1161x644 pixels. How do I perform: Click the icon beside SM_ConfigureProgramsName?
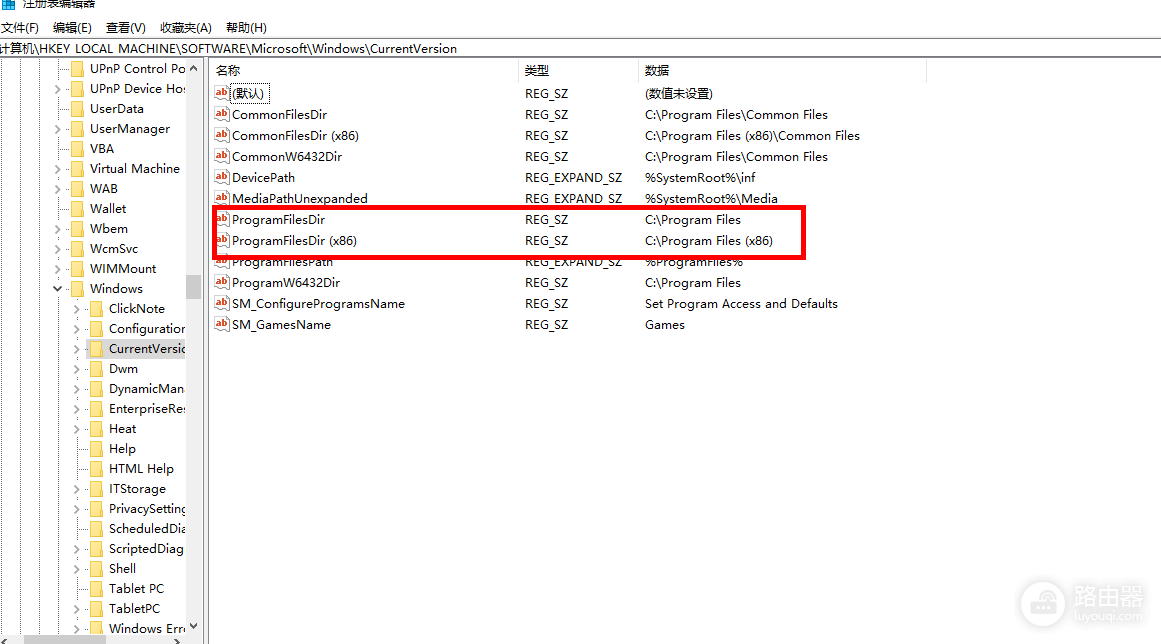tap(221, 303)
